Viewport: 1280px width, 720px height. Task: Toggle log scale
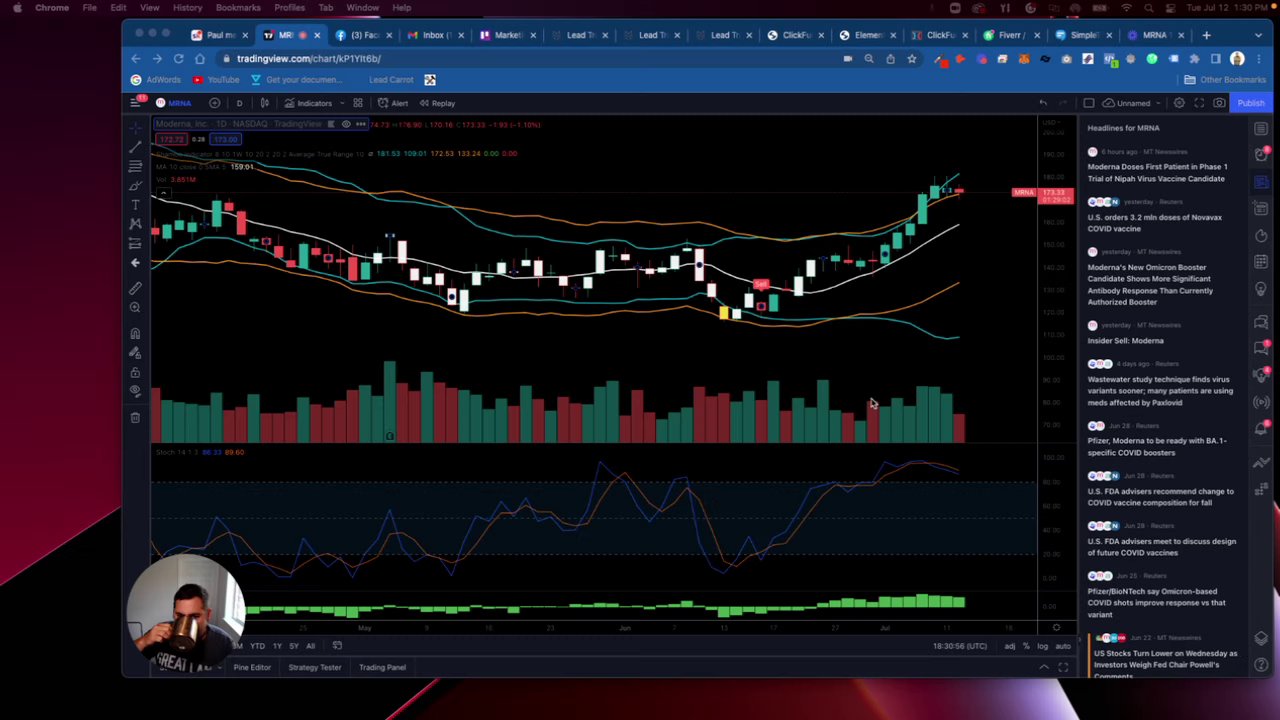coord(1042,646)
